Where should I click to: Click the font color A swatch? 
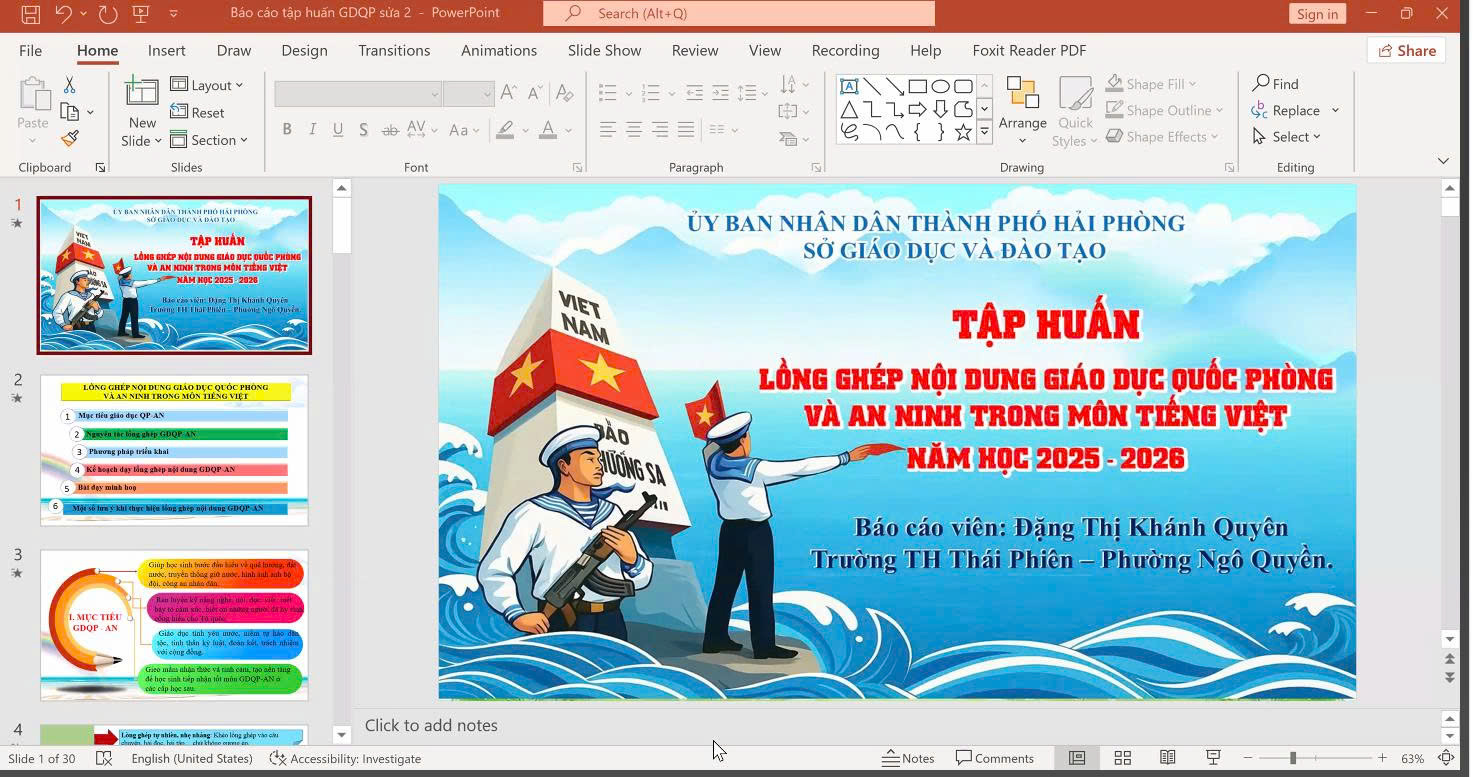point(548,129)
